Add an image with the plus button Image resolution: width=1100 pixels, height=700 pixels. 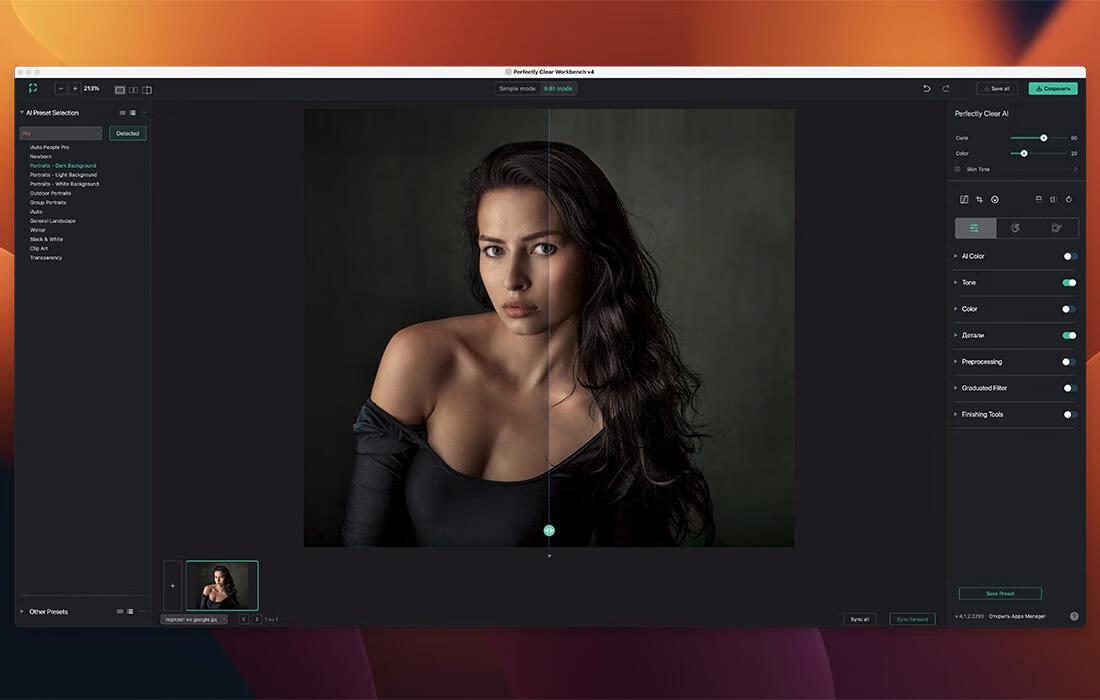[x=173, y=586]
